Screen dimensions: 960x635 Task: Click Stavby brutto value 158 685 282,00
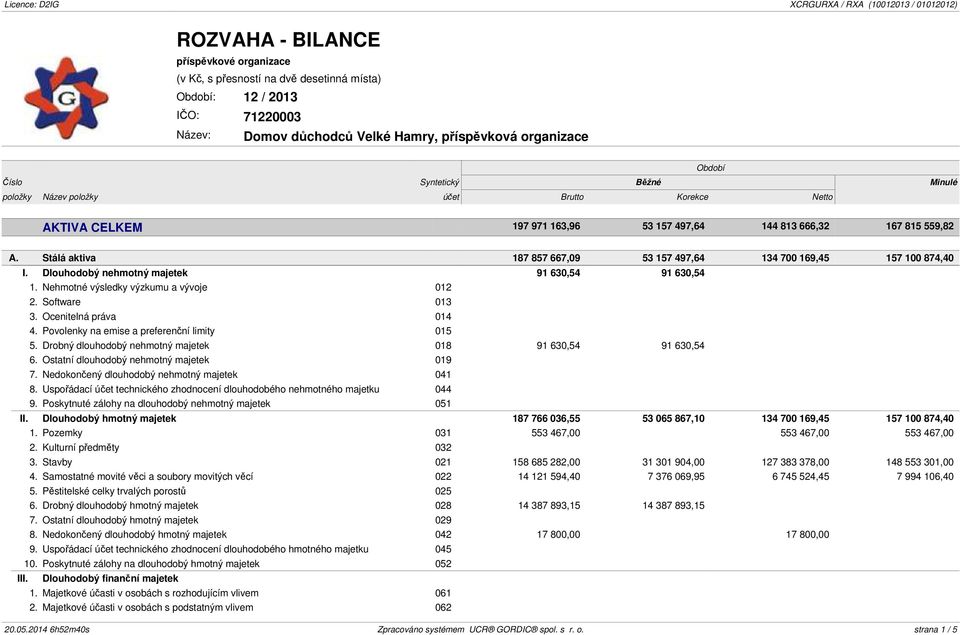coord(546,462)
